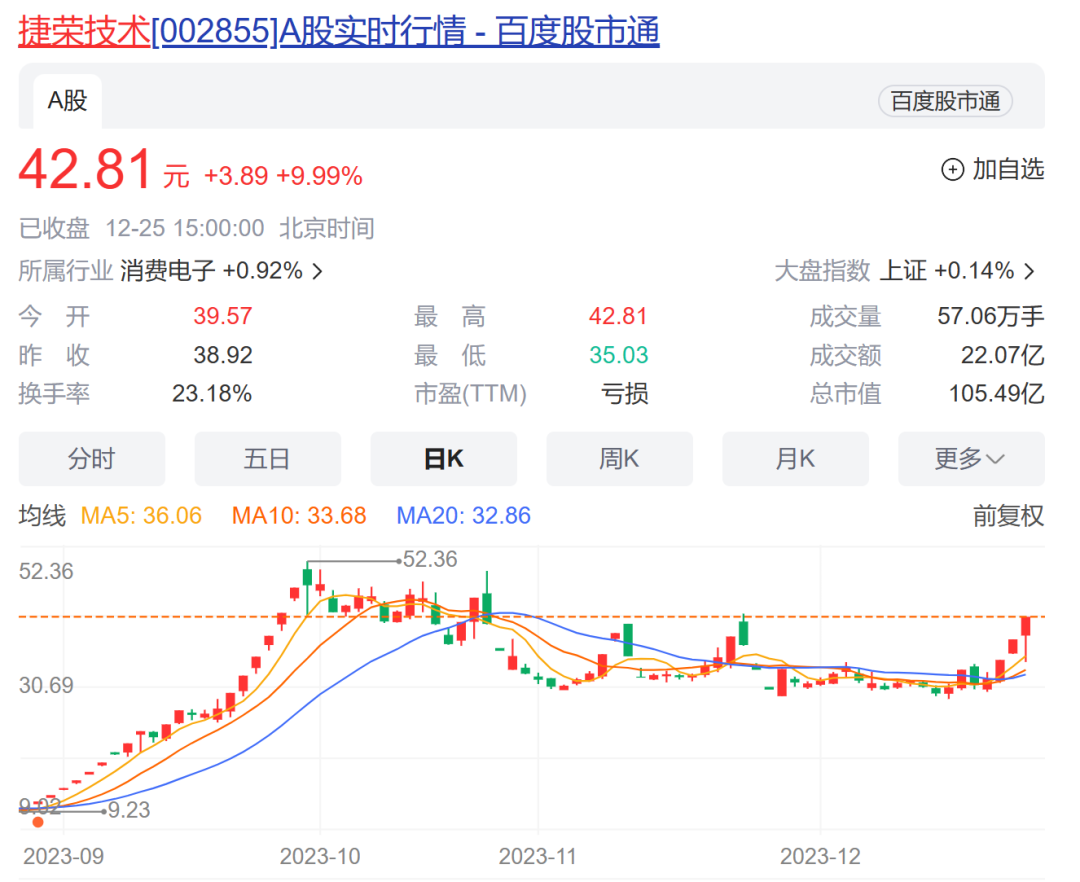The width and height of the screenshot is (1080, 882).
Task: Expand the 上证 index chevron arrow
Action: tap(1030, 271)
